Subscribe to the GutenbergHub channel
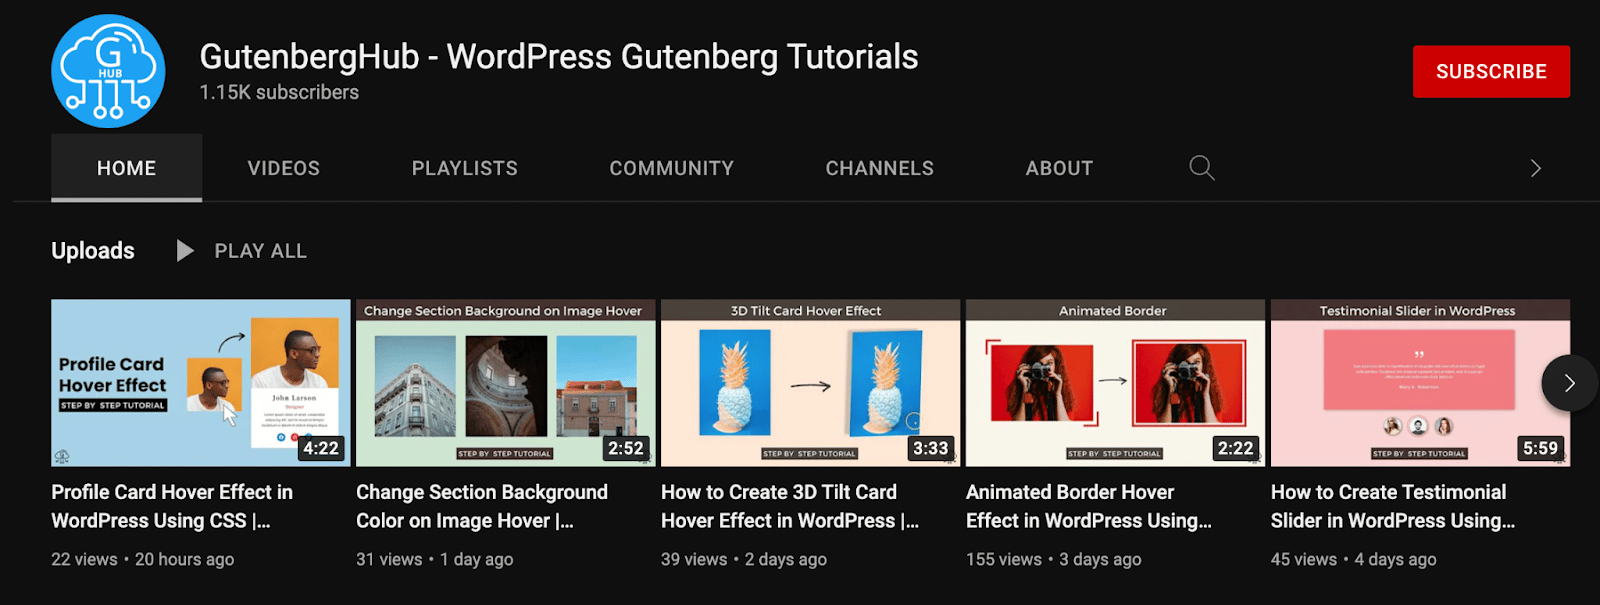Viewport: 1600px width, 605px height. (x=1491, y=71)
